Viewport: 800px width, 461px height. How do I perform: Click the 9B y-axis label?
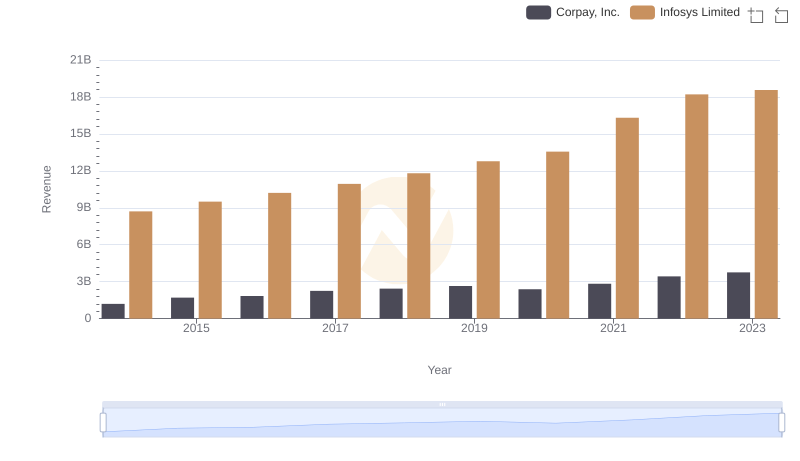(84, 208)
